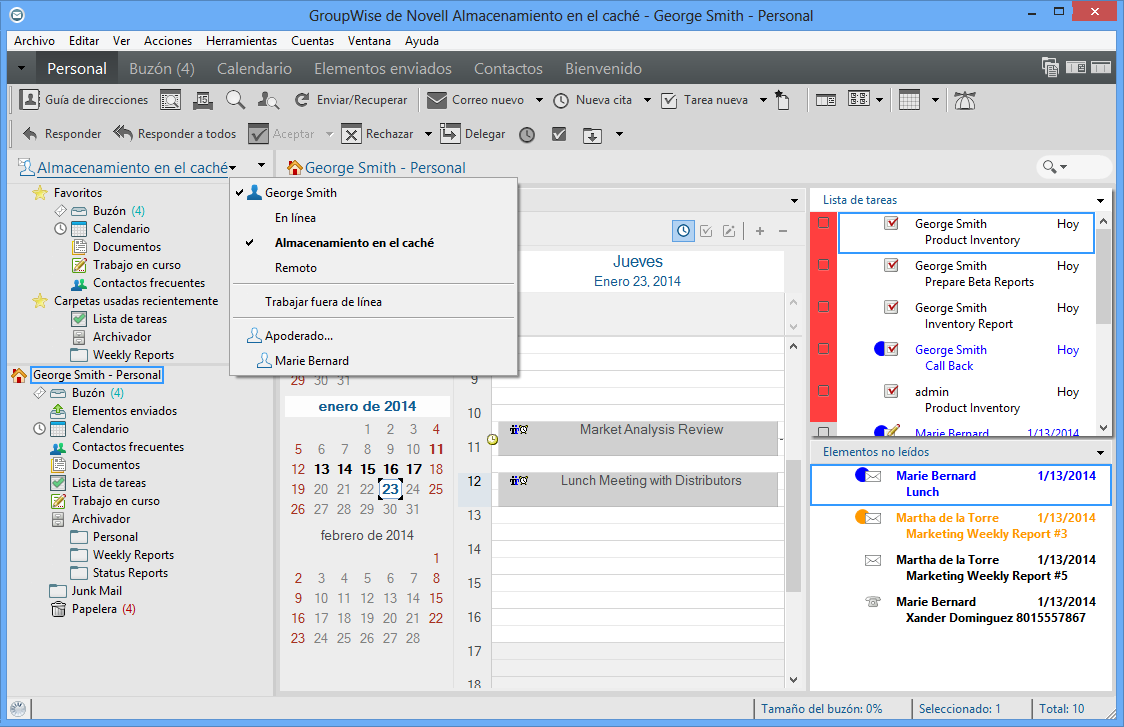Open the Correo nuevo dropdown arrow

[539, 100]
